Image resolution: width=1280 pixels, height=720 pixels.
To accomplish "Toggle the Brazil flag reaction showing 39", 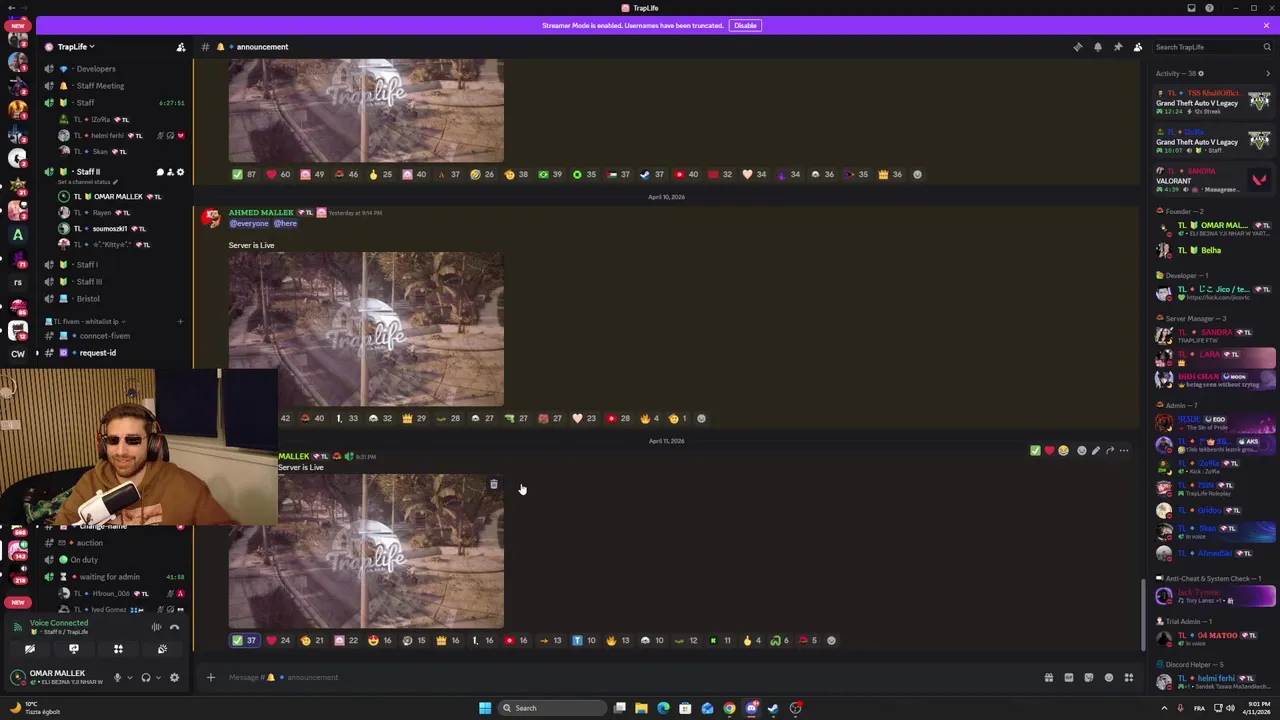I will coord(550,174).
